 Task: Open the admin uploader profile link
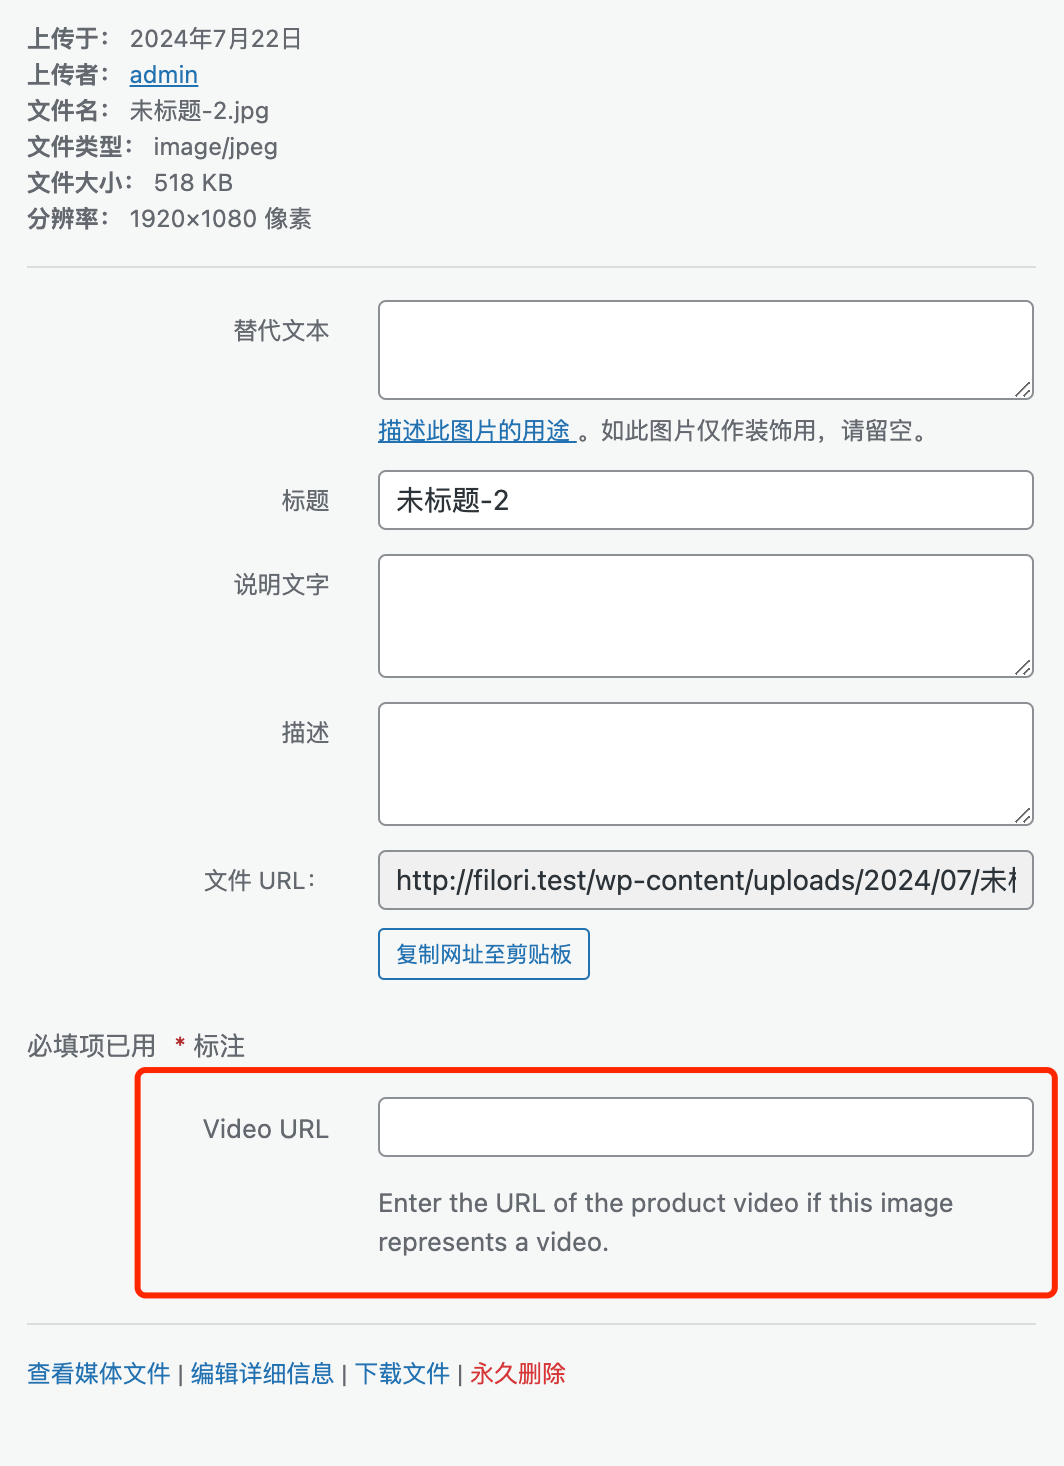click(163, 75)
